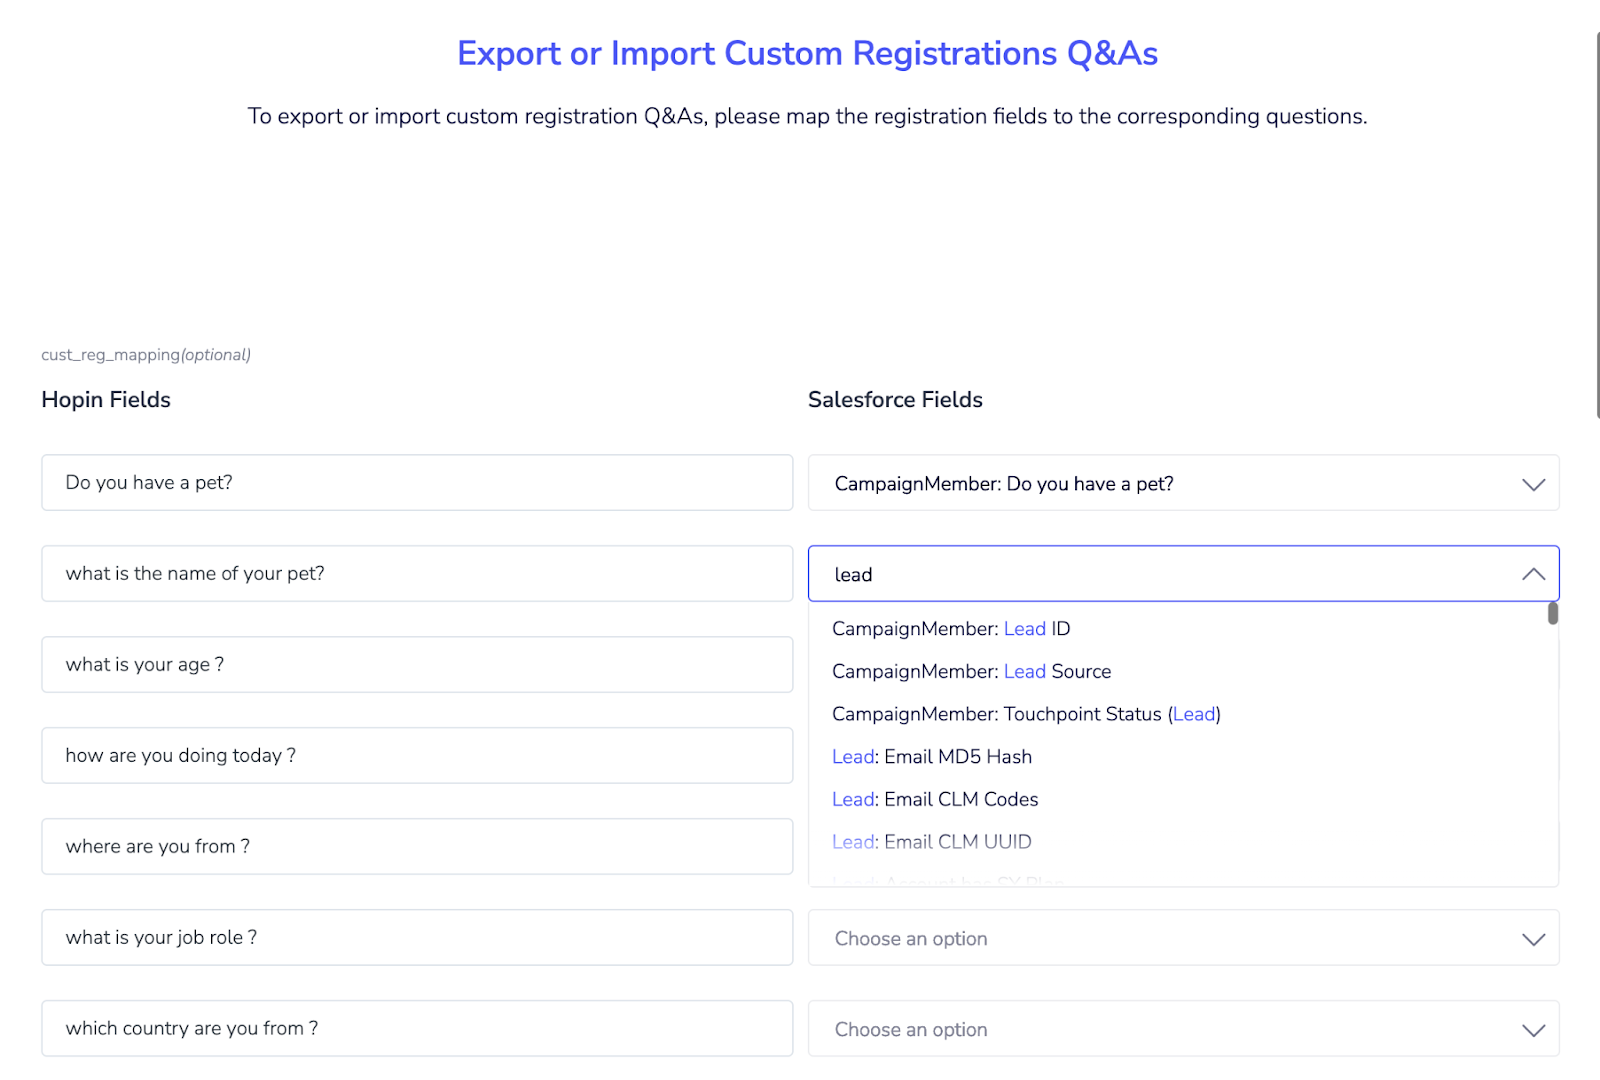Select CampaignMember: Lead ID option
This screenshot has width=1600, height=1080.
coord(951,629)
